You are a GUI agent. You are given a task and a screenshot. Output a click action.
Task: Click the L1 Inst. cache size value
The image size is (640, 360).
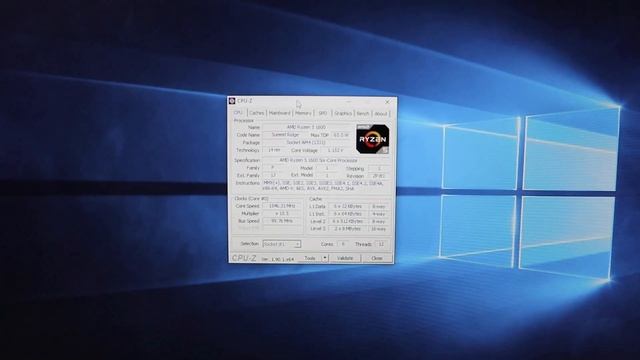pos(348,214)
